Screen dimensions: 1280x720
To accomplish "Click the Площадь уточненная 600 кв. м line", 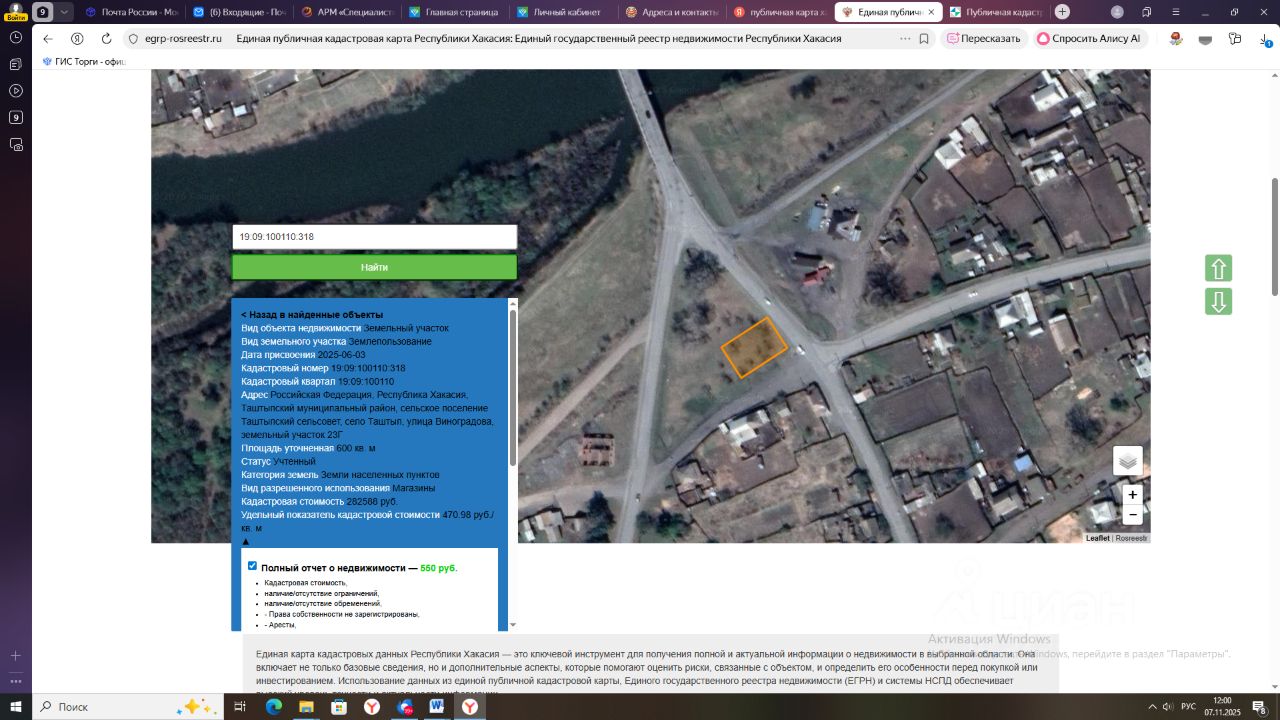I will coord(308,448).
